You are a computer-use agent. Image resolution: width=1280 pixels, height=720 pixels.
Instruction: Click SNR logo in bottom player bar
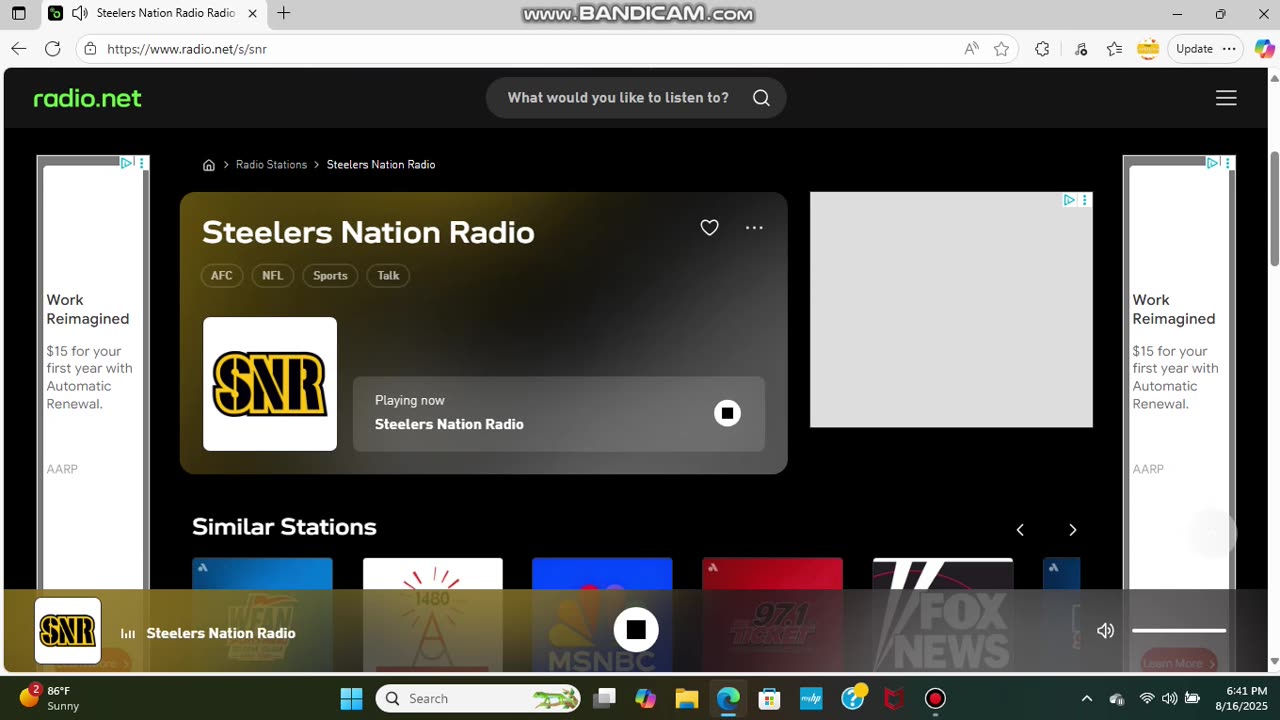coord(68,631)
